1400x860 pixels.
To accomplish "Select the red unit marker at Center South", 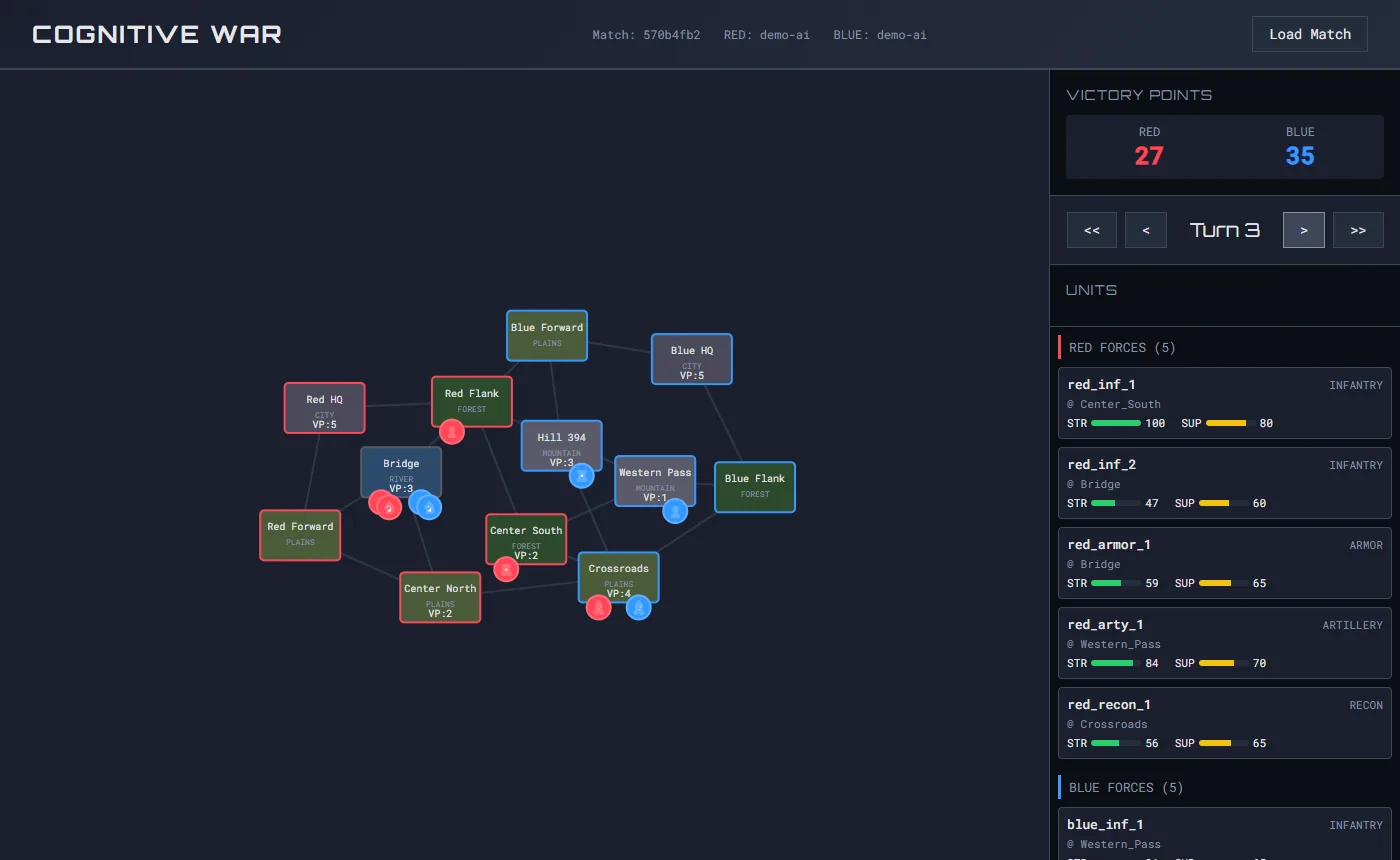I will click(506, 569).
